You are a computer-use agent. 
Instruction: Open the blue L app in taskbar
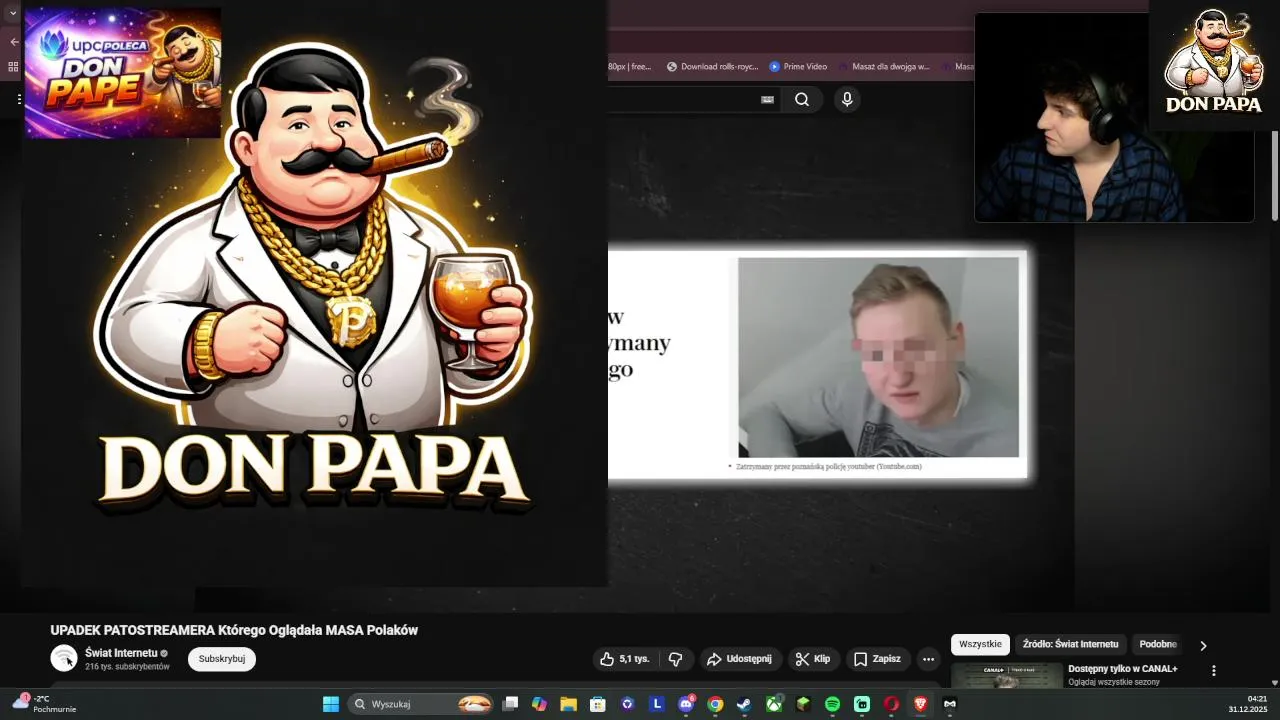(657, 704)
